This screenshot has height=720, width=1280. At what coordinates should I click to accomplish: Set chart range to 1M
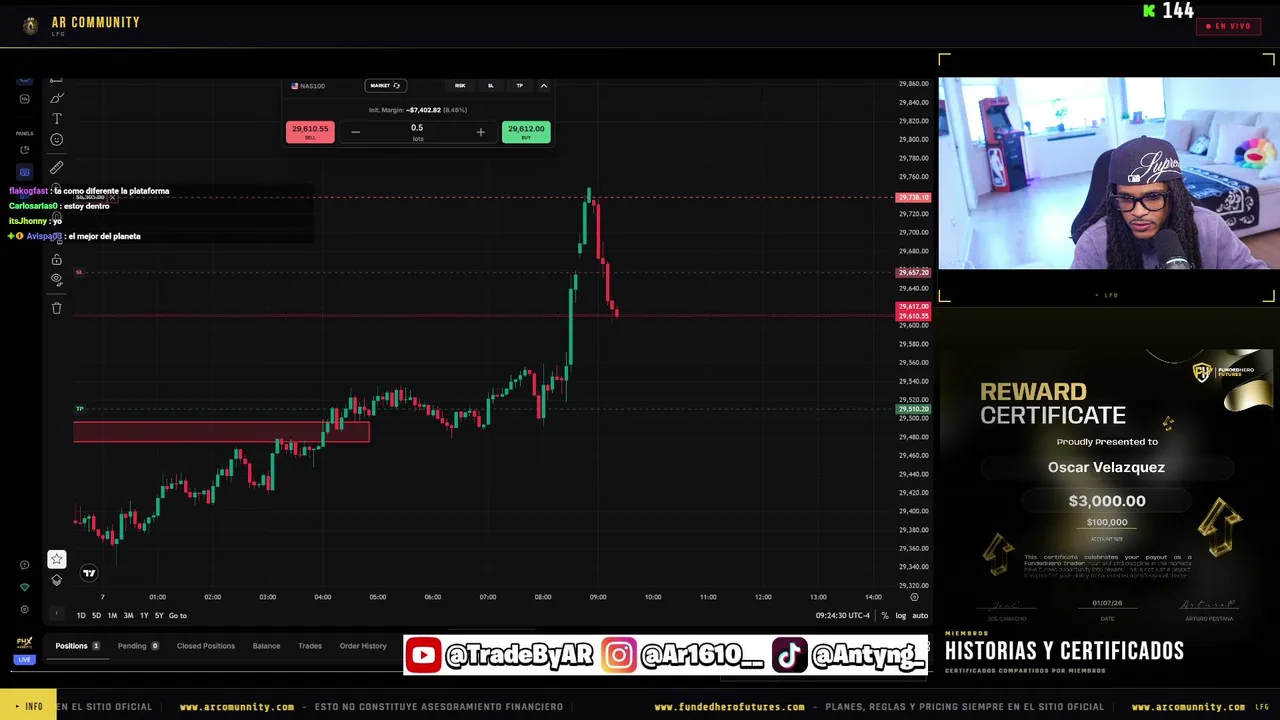(112, 616)
